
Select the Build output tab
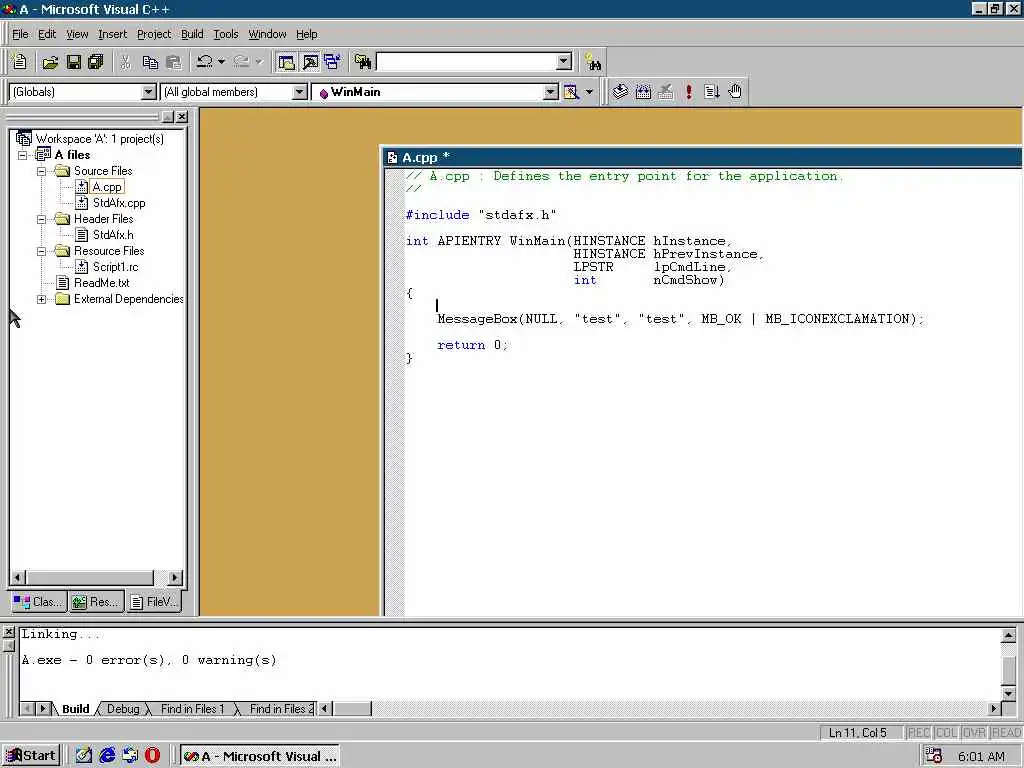(x=75, y=709)
